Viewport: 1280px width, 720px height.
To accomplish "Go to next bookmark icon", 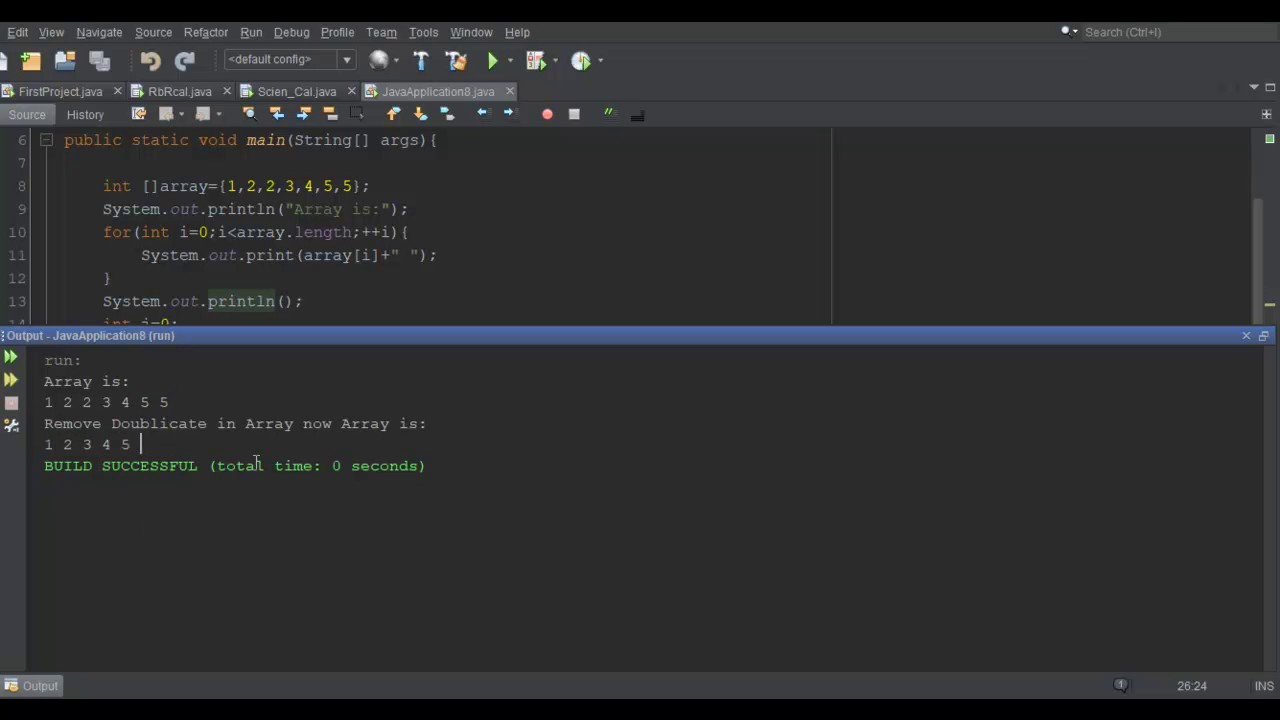I will pos(420,114).
